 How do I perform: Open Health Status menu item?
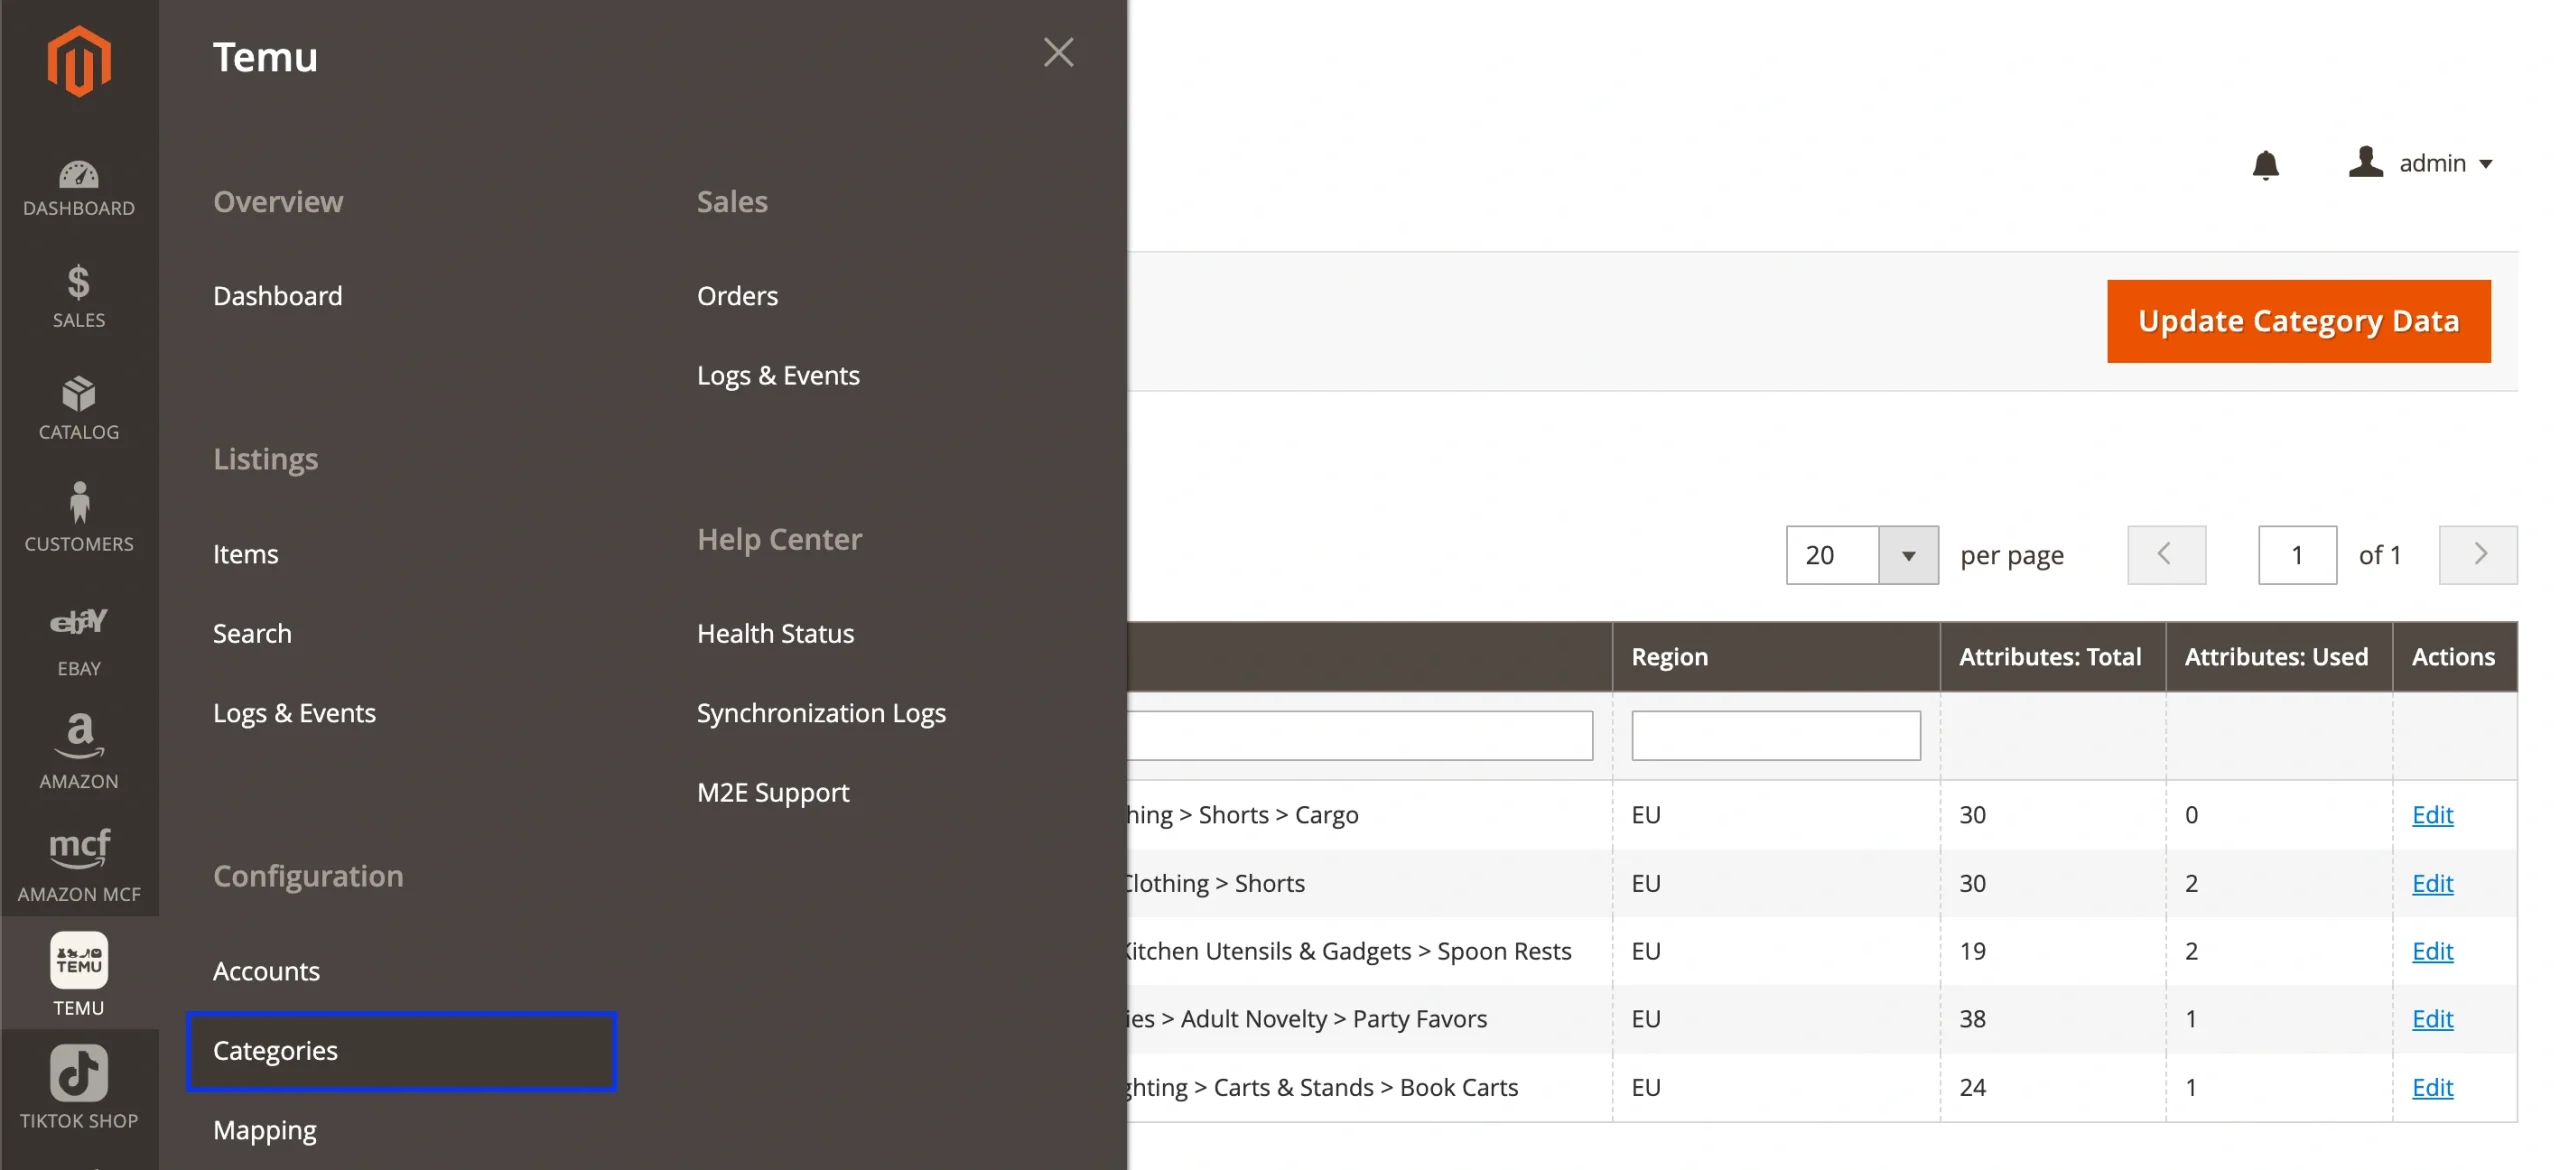[x=775, y=633]
